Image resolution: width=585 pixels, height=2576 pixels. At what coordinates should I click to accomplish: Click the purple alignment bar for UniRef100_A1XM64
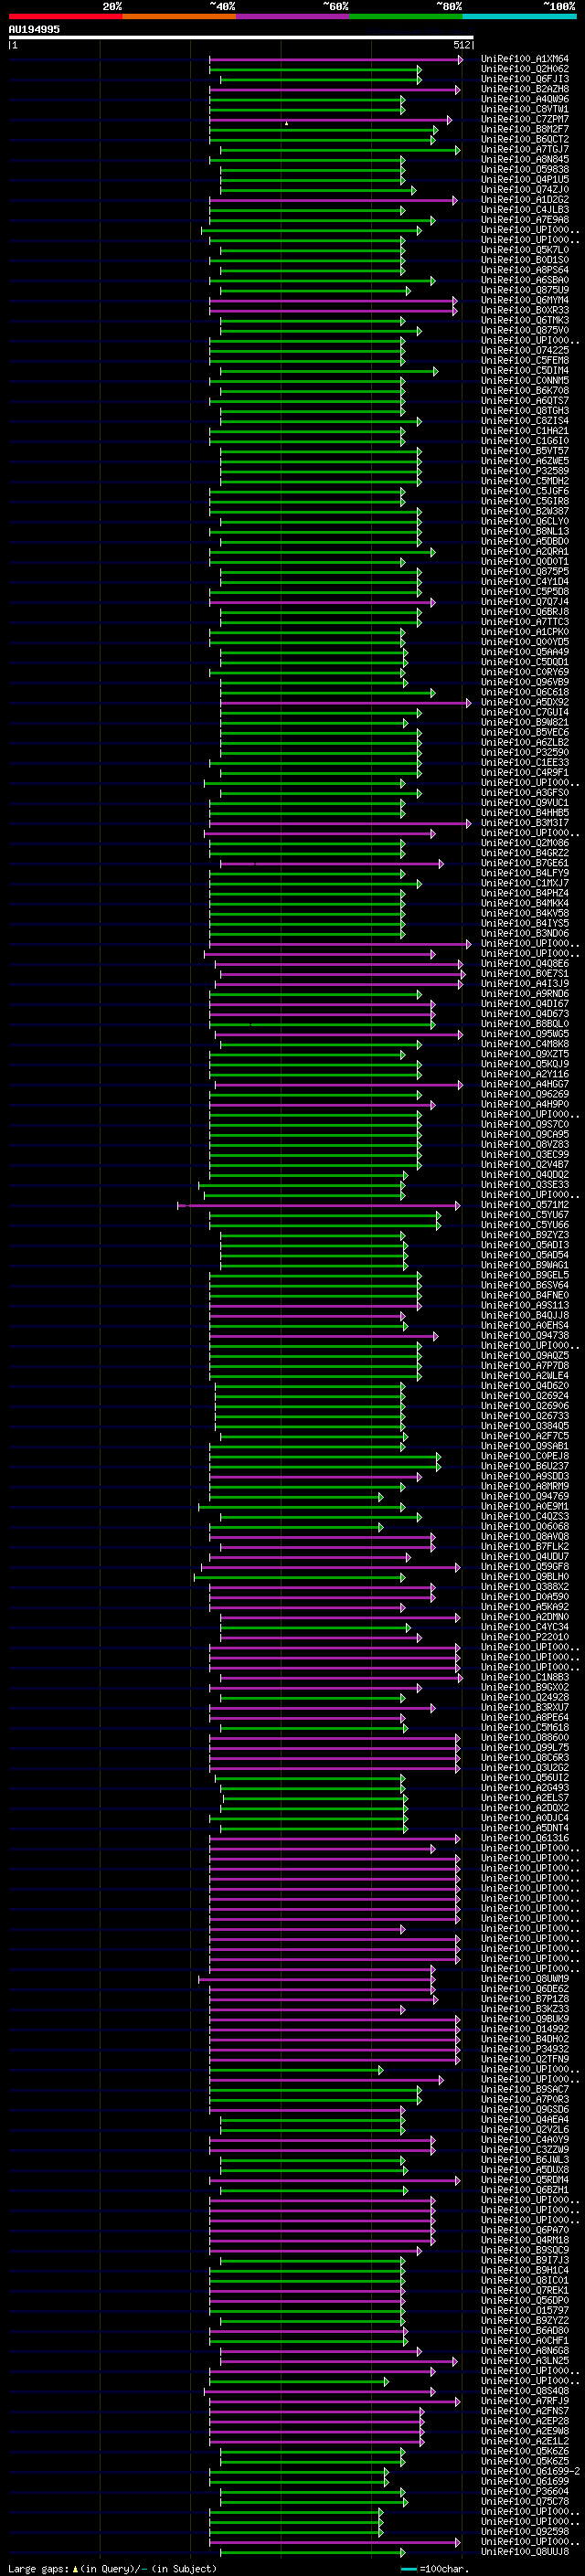(x=336, y=59)
